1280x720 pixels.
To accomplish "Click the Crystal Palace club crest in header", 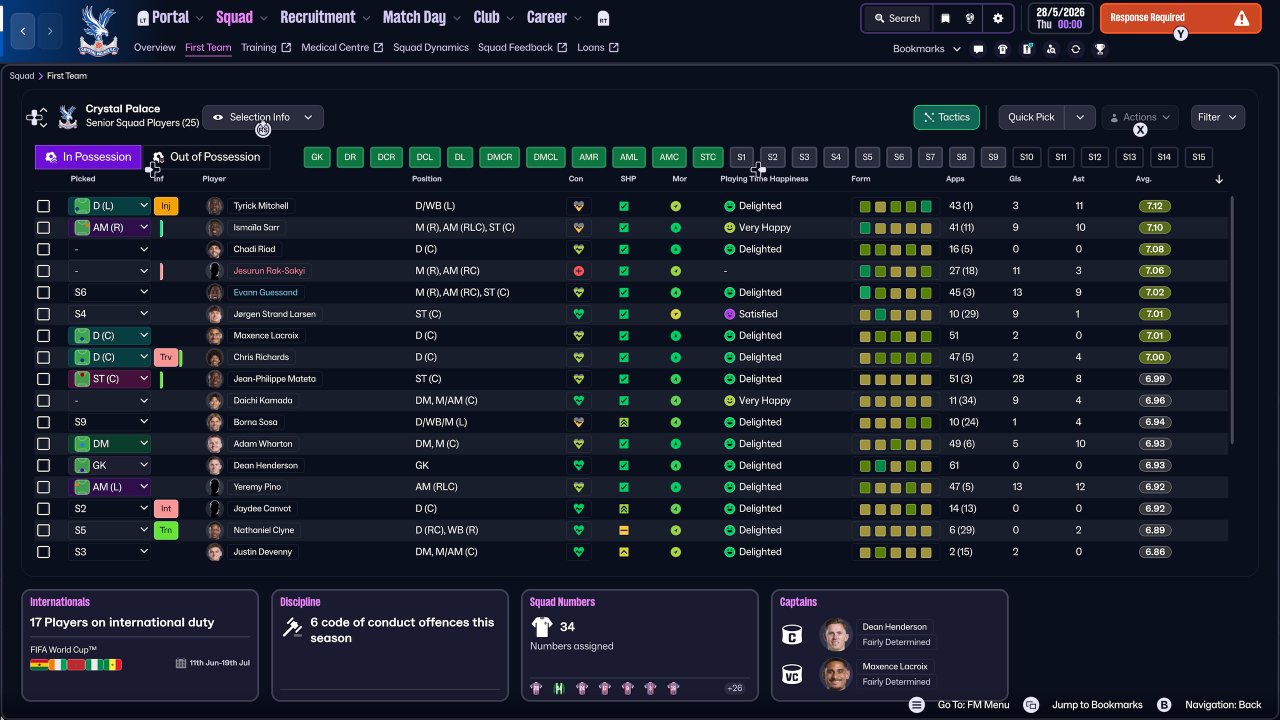I will [x=97, y=30].
